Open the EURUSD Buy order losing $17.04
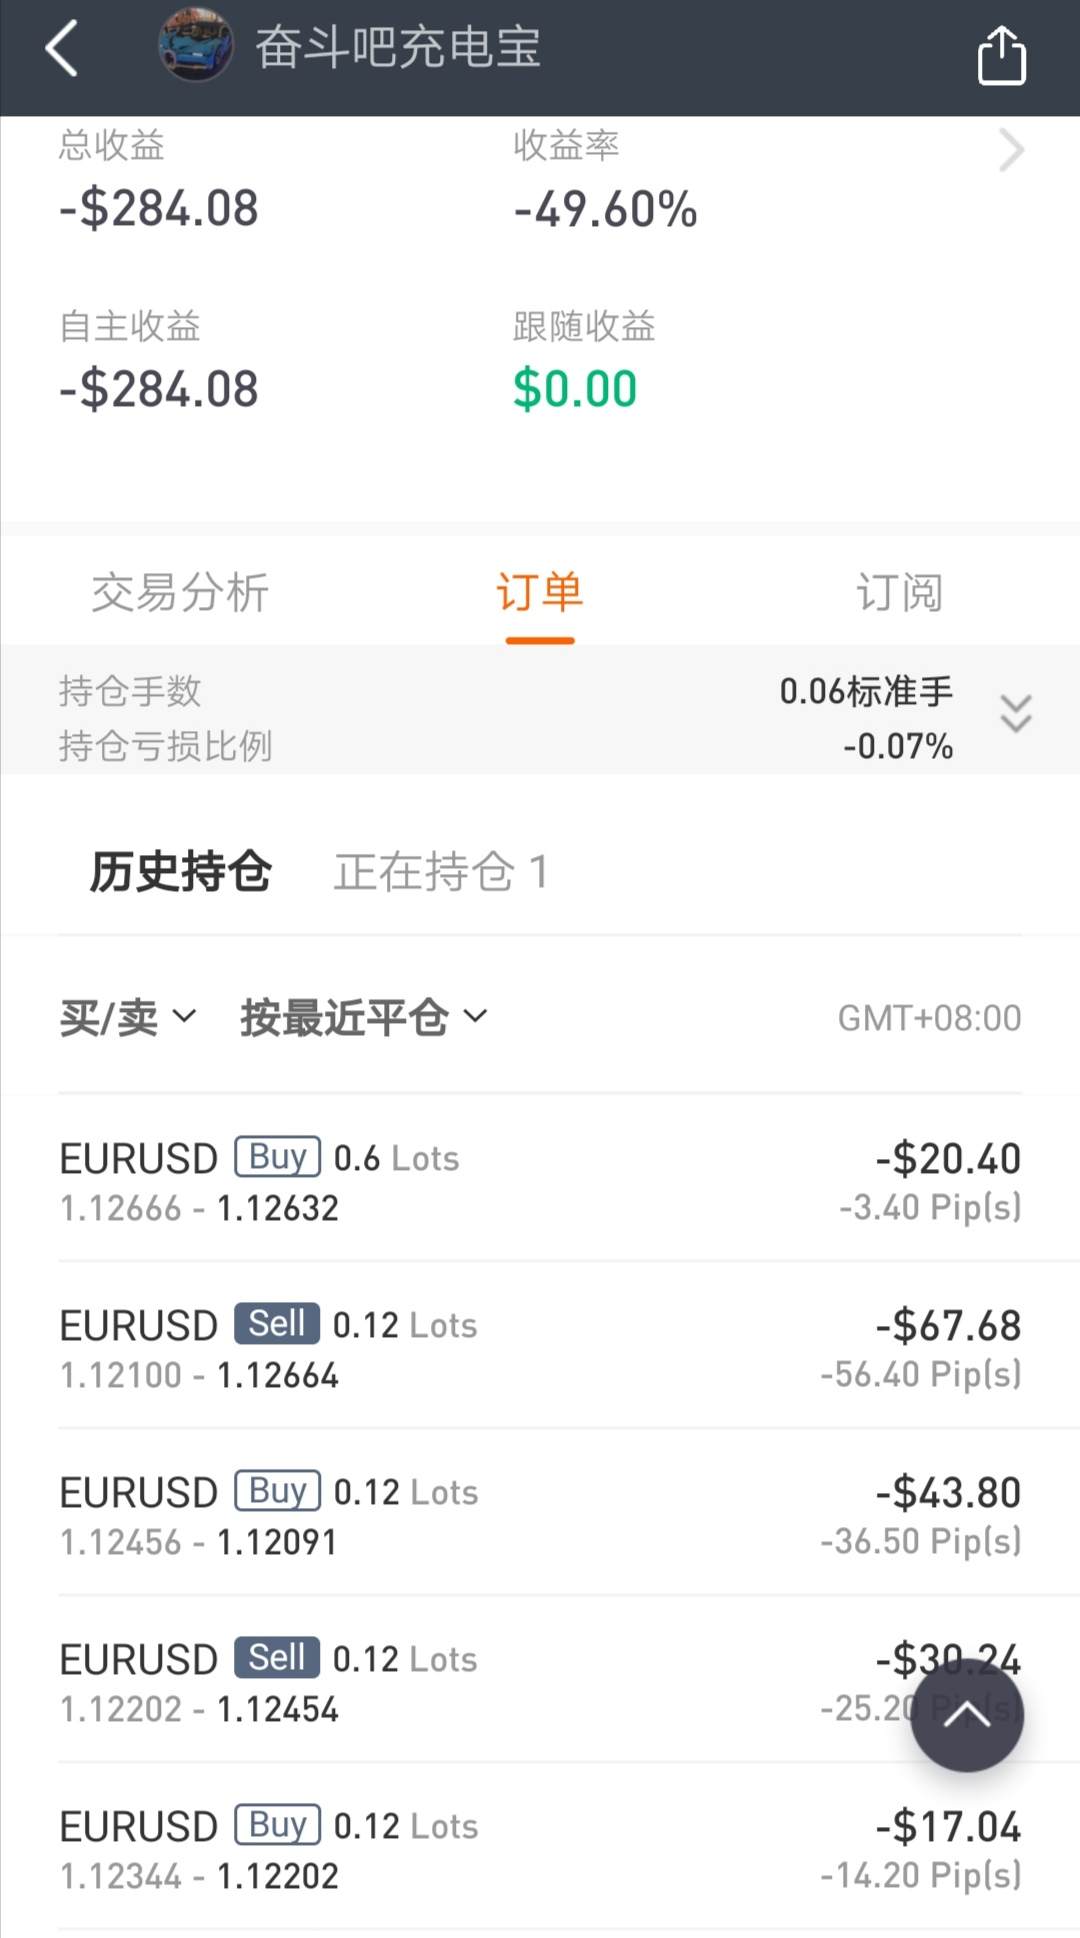Image resolution: width=1080 pixels, height=1938 pixels. [x=540, y=1848]
